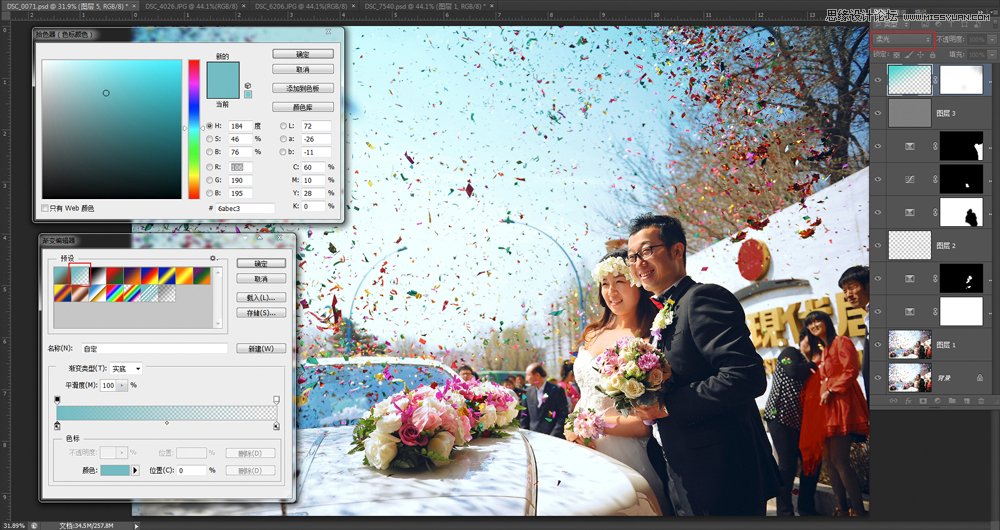The height and width of the screenshot is (530, 1000).
Task: Click the lock image pixels brush icon
Action: point(909,55)
